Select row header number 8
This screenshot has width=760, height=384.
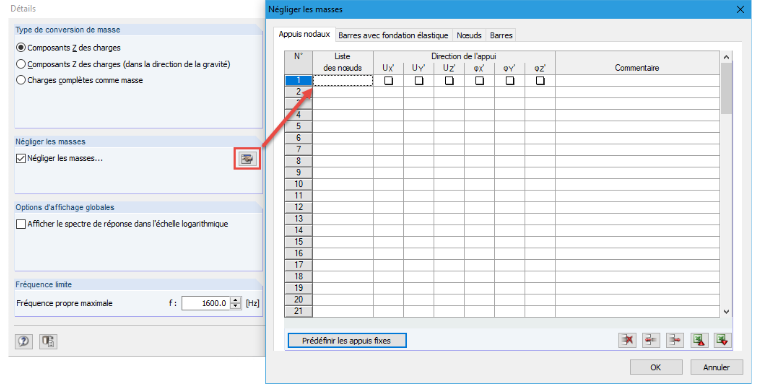point(299,160)
